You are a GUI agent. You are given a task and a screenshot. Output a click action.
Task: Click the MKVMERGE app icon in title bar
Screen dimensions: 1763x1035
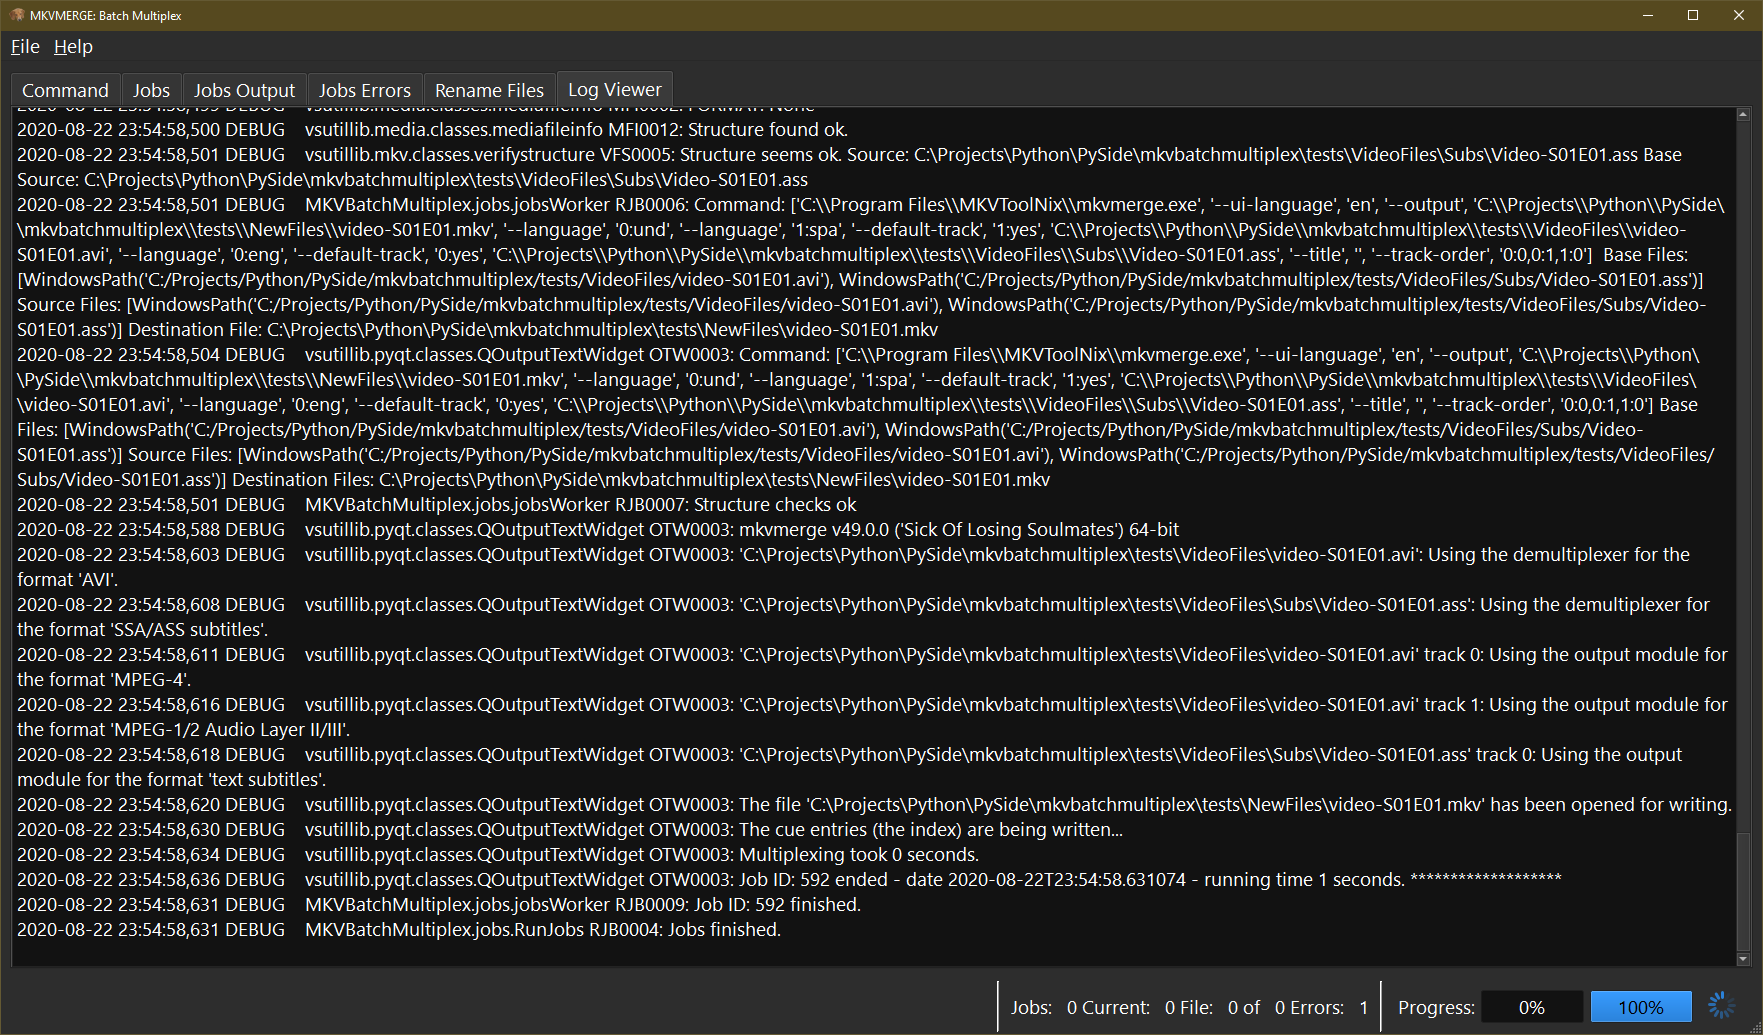[x=16, y=15]
